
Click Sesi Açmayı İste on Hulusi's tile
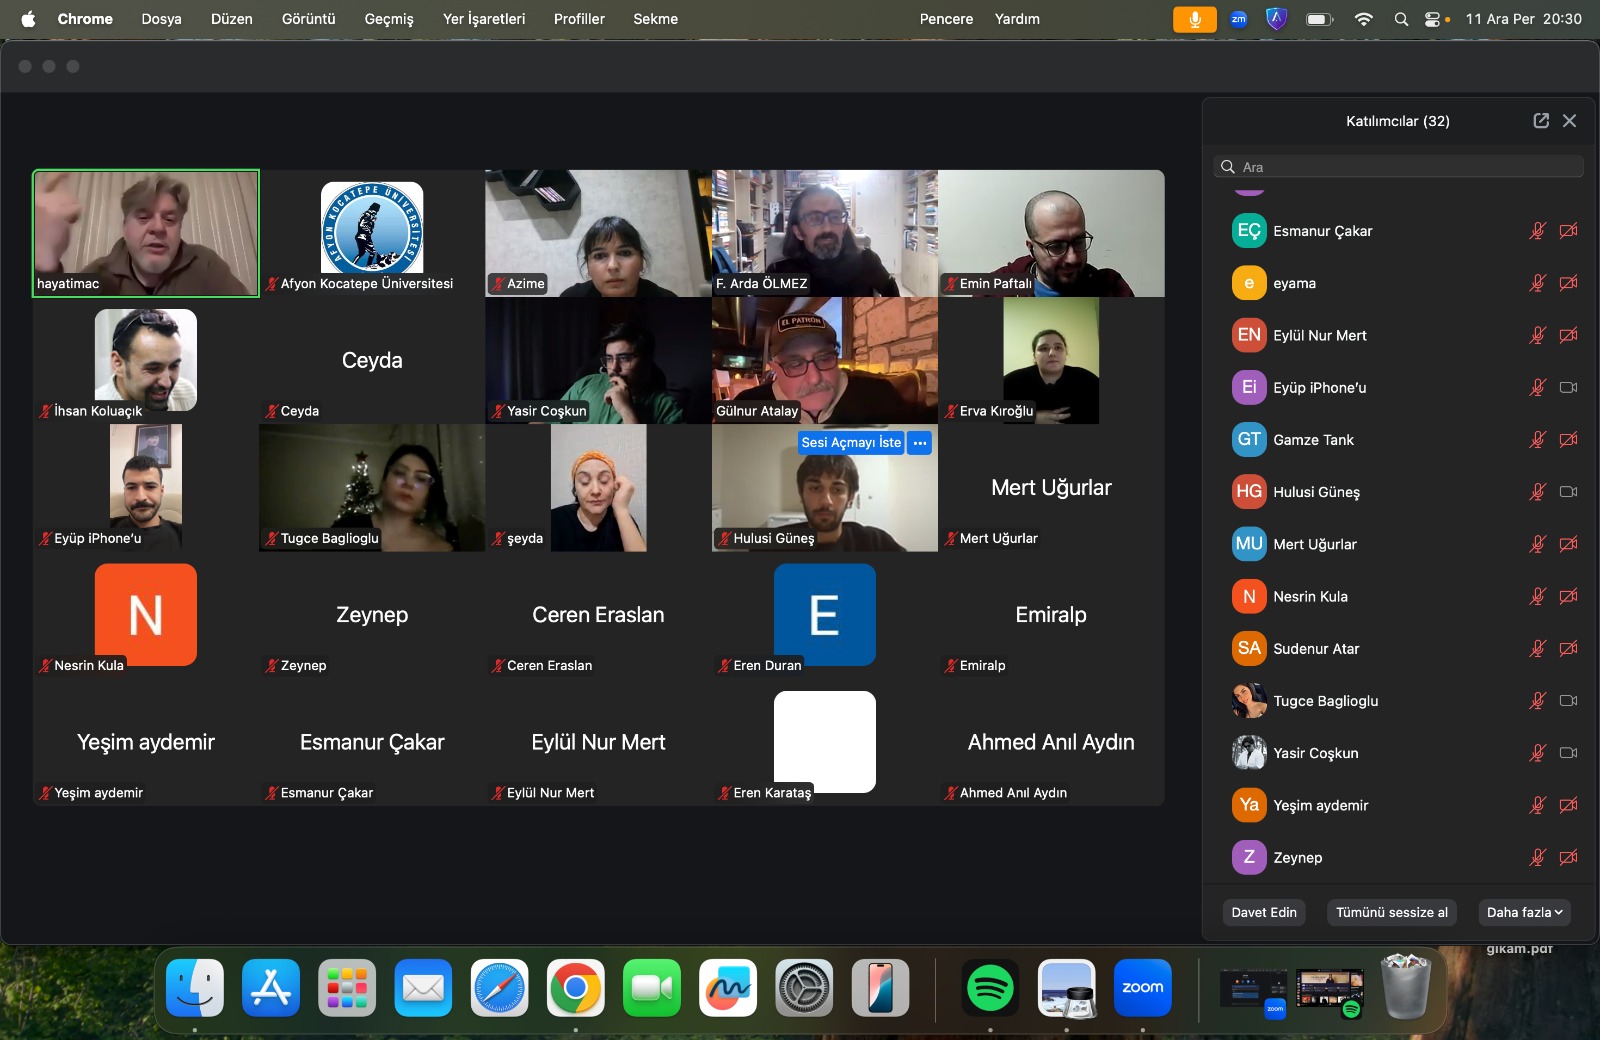[851, 443]
